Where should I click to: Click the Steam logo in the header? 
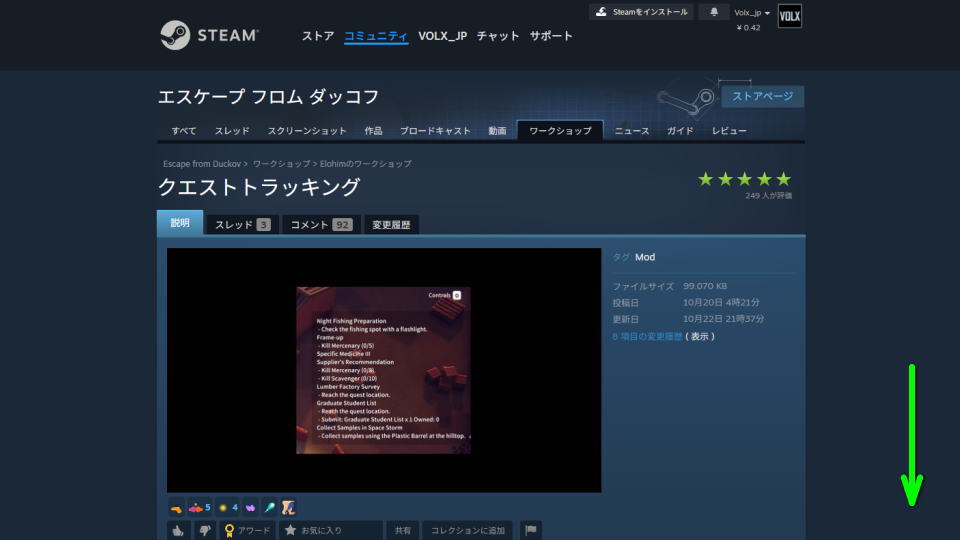coord(210,35)
